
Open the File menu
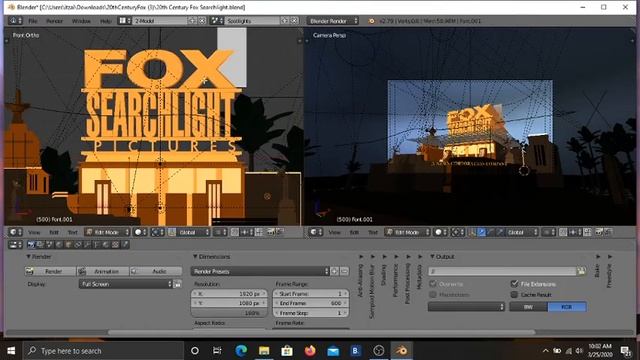(x=33, y=21)
